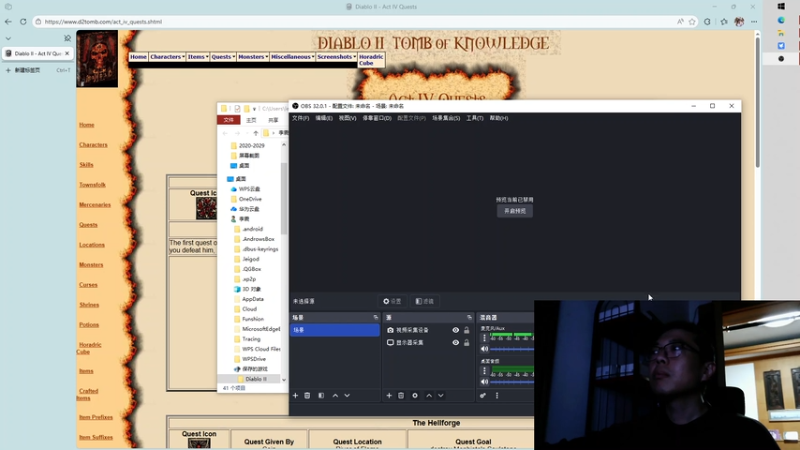Delete the selected OBS scene with trash icon
This screenshot has width=800, height=450.
[307, 395]
